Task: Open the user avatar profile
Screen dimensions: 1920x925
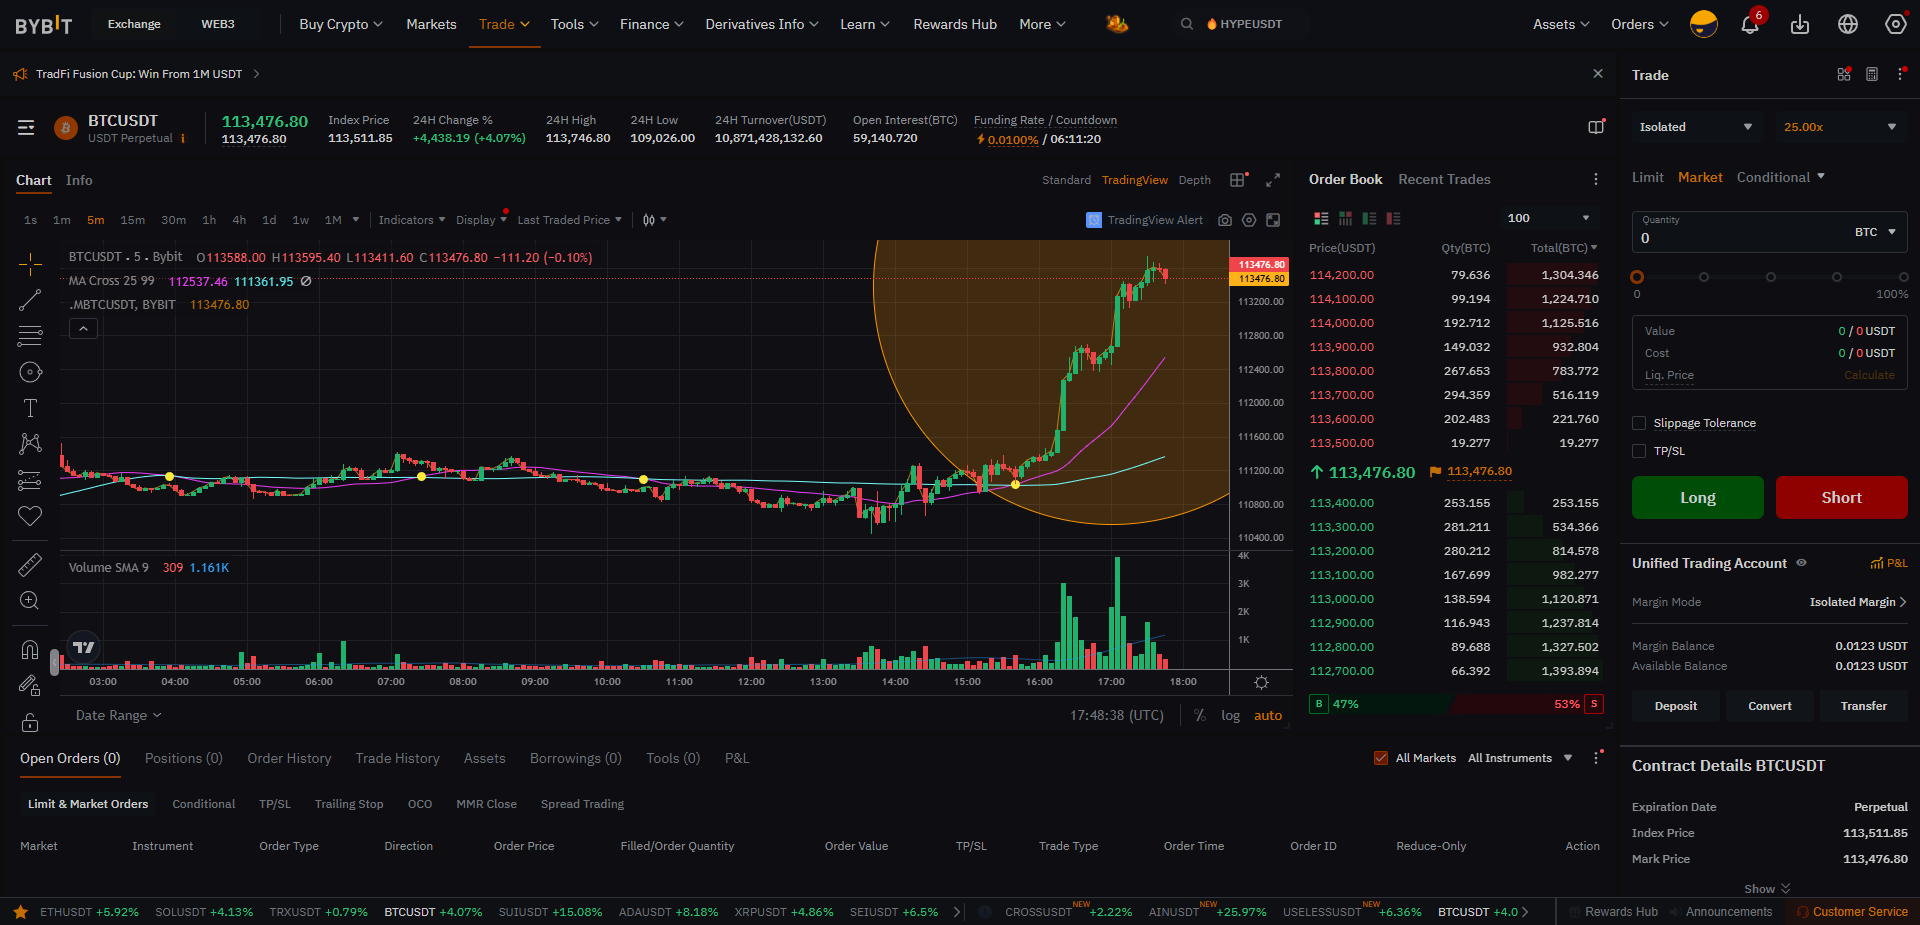Action: [1704, 24]
